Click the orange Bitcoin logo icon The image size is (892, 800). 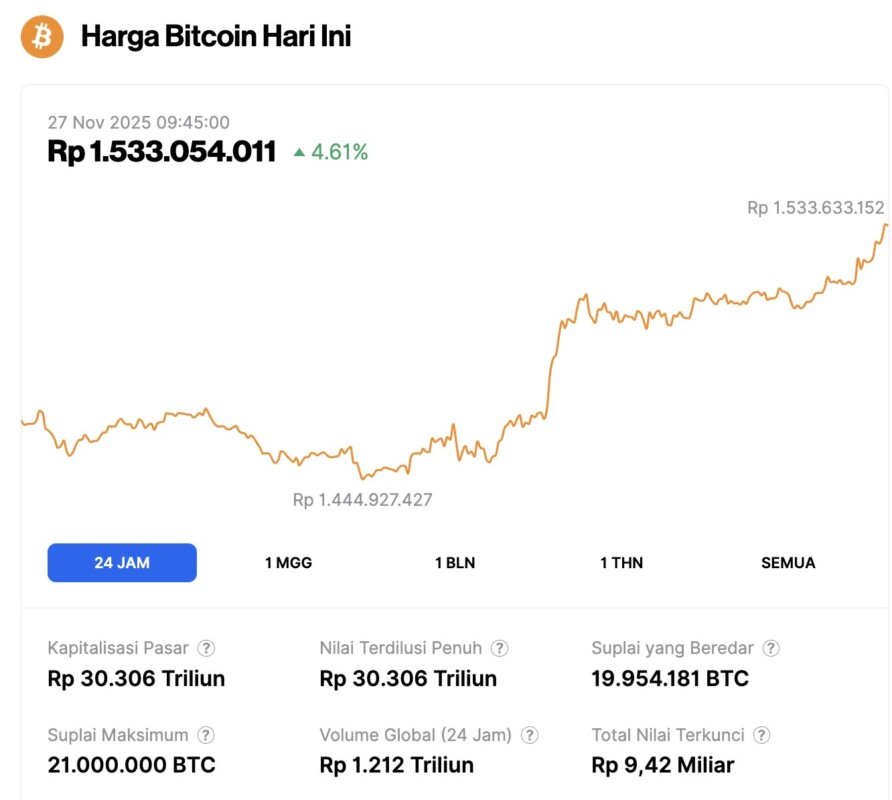click(x=42, y=37)
